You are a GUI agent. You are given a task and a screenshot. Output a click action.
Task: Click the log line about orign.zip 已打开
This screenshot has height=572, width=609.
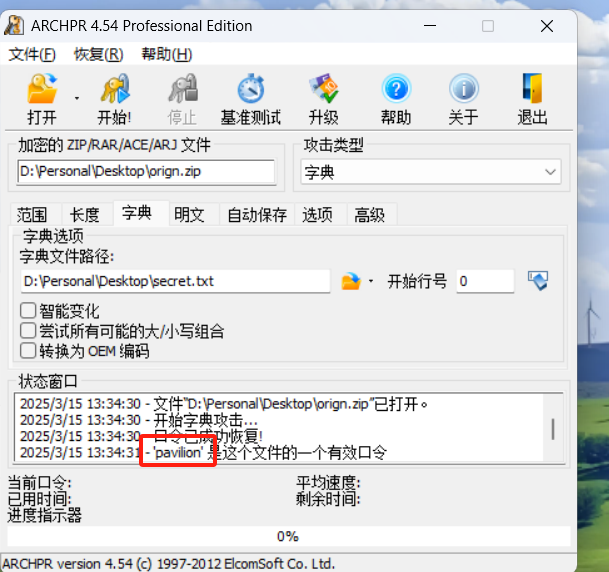(224, 404)
